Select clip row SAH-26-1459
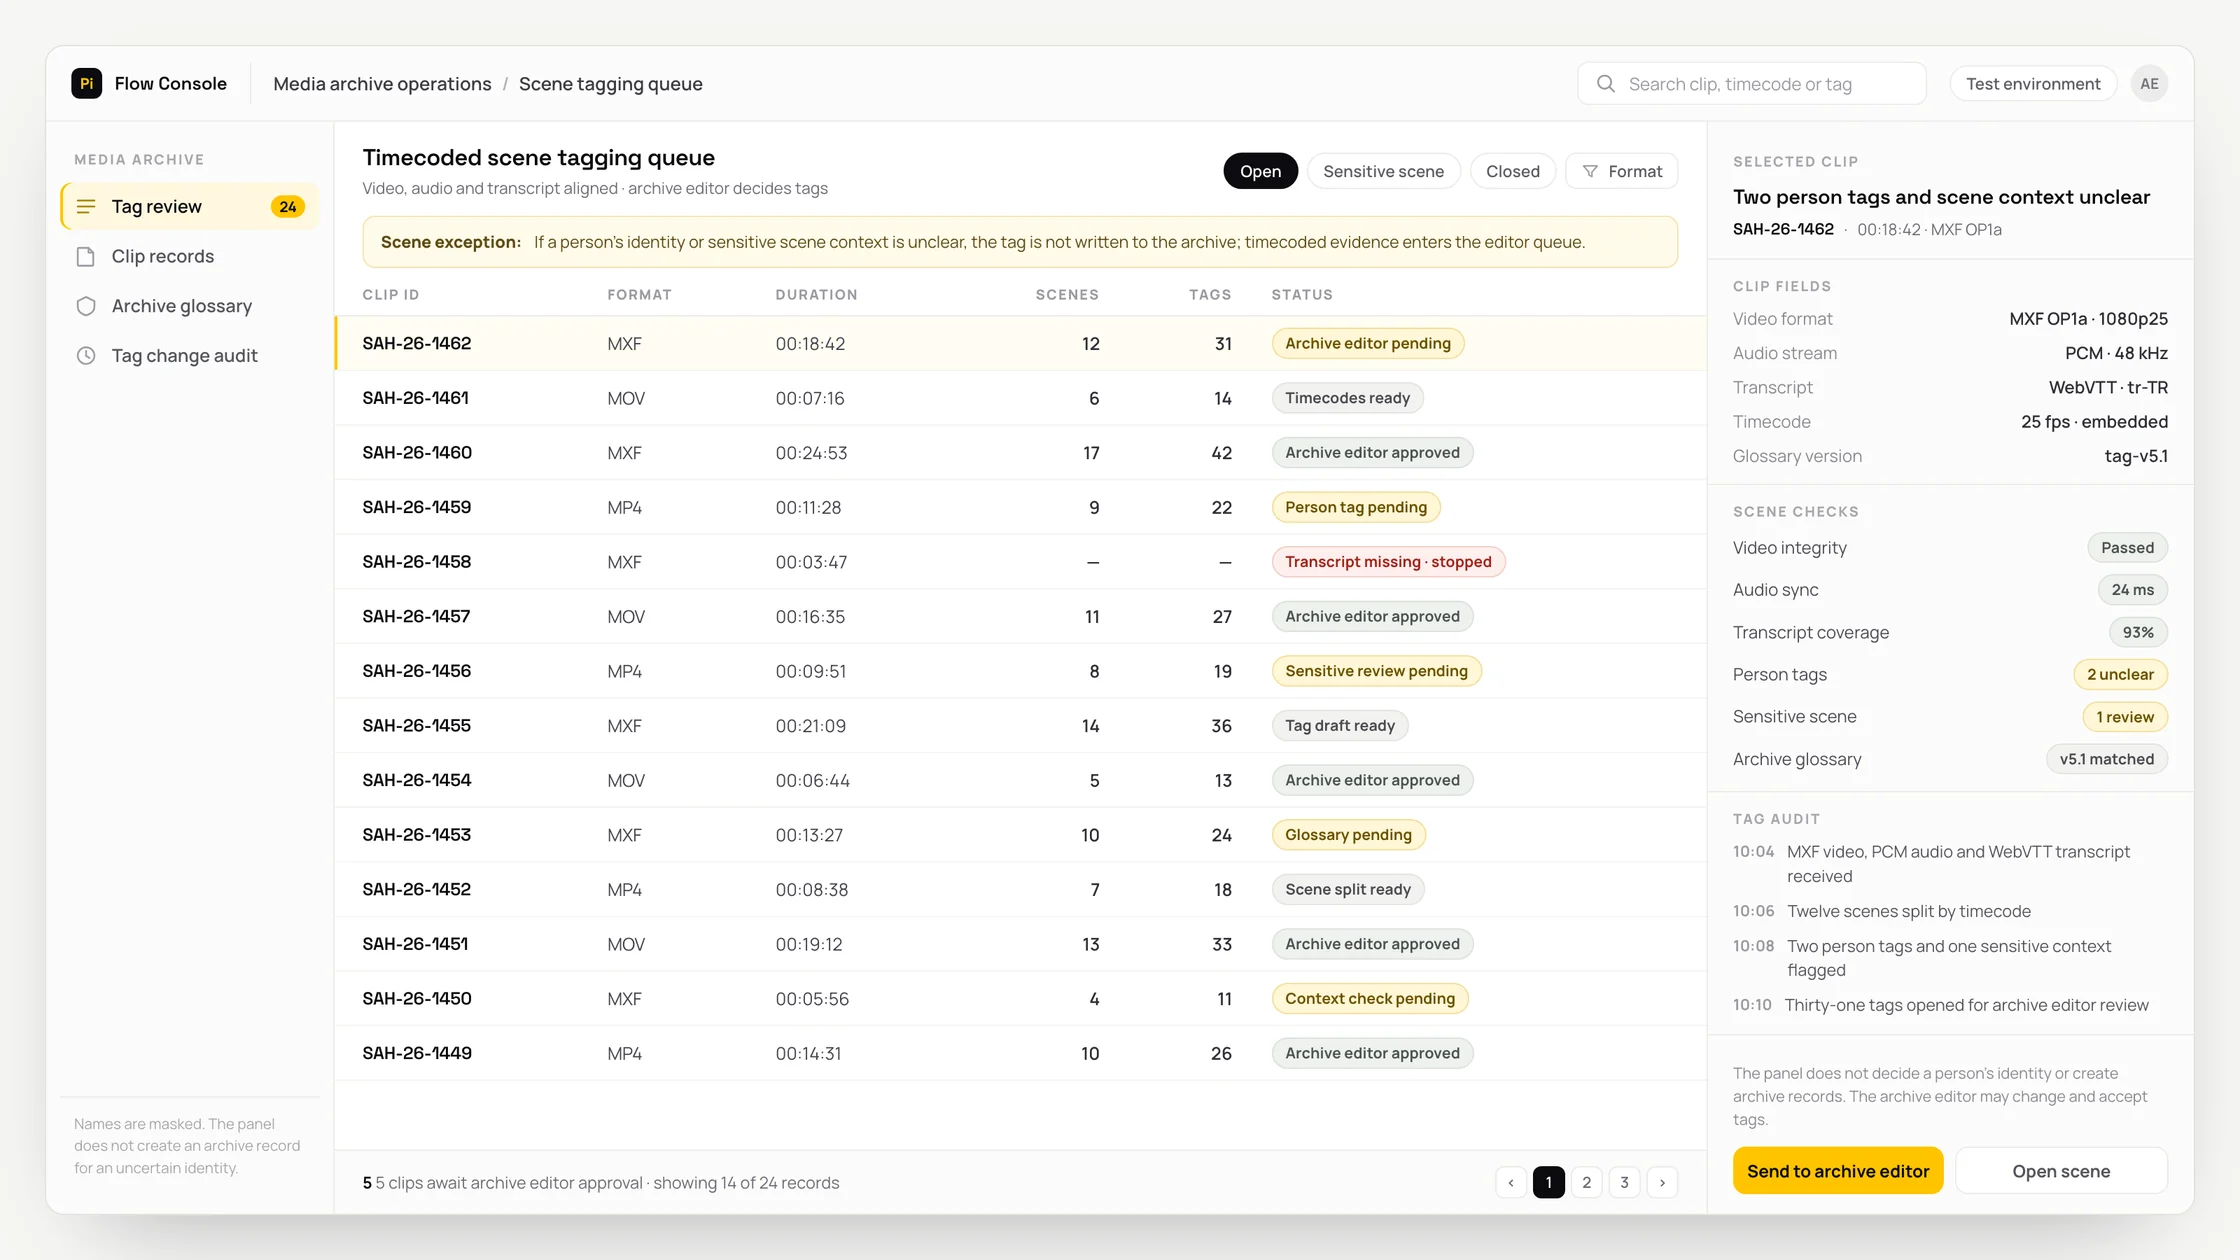Viewport: 2240px width, 1260px height. click(x=1020, y=508)
